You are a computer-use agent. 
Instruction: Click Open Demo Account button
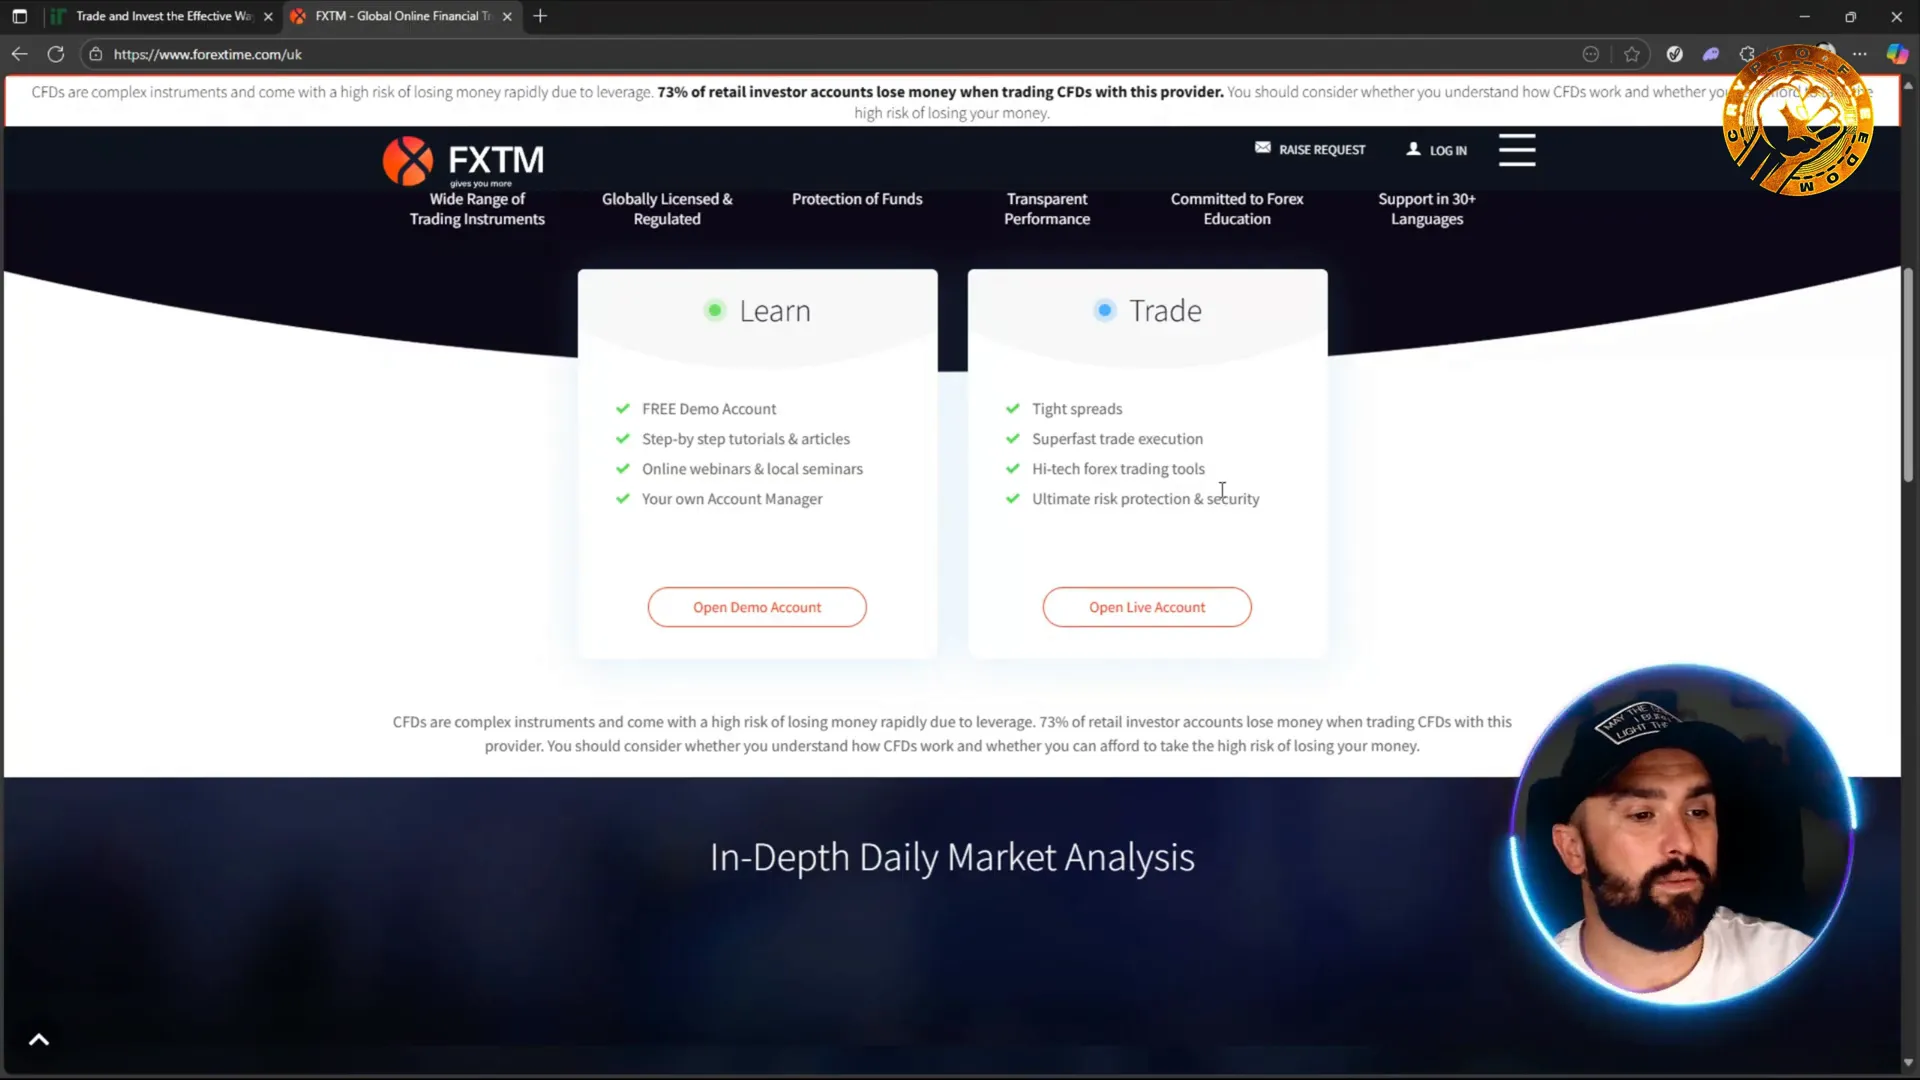757,607
